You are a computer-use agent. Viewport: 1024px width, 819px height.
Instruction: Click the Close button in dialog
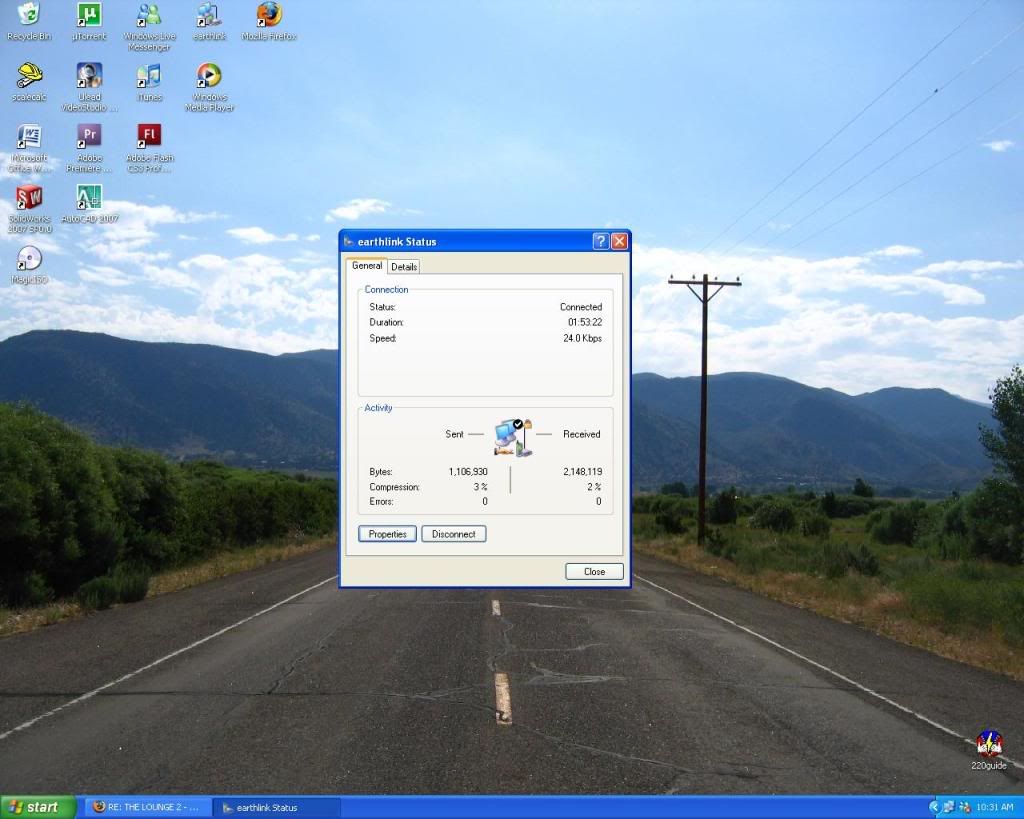point(594,572)
